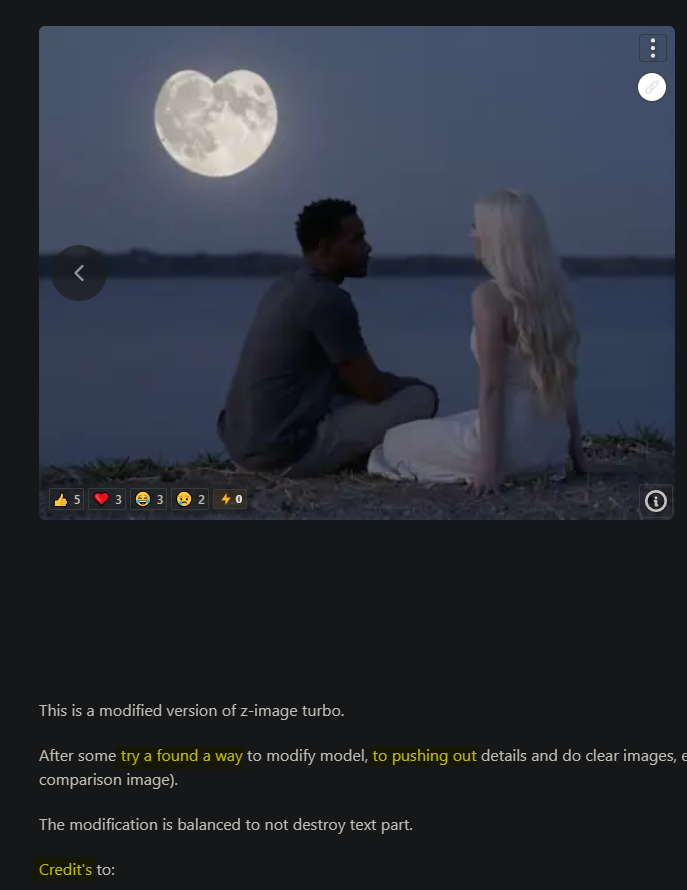Click highlighted word "Credit's"
Viewport: 687px width, 890px height.
coord(65,870)
